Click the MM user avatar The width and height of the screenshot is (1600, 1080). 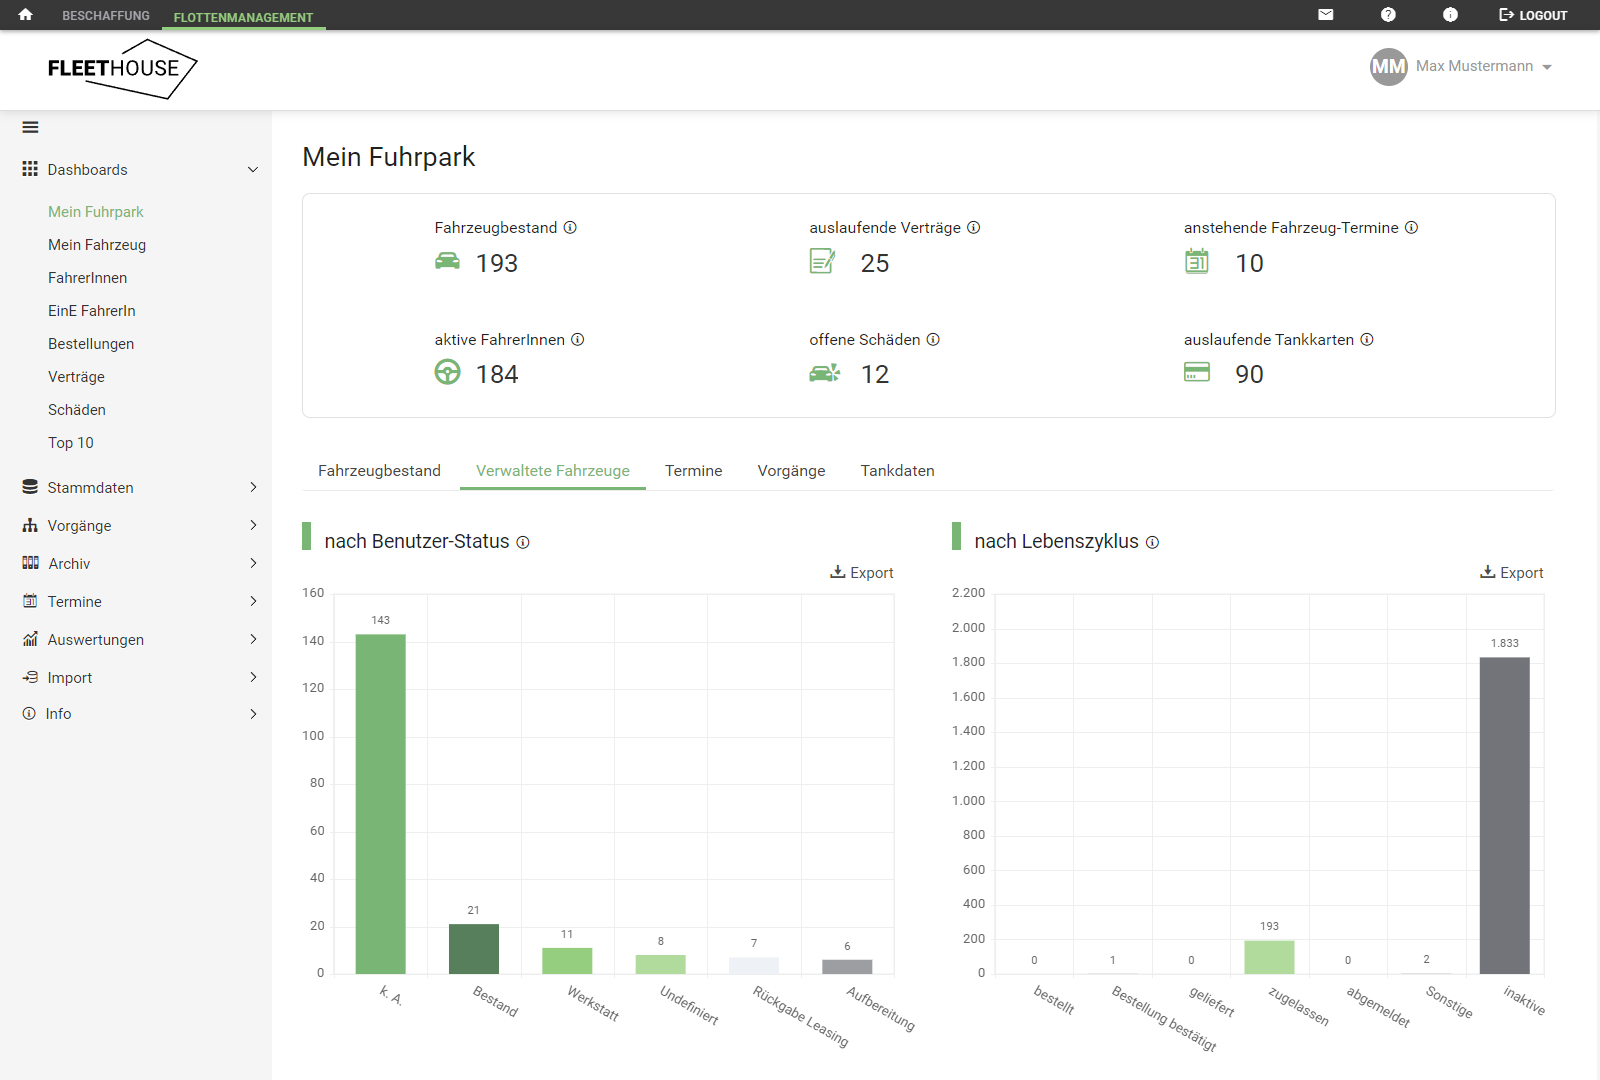1388,67
